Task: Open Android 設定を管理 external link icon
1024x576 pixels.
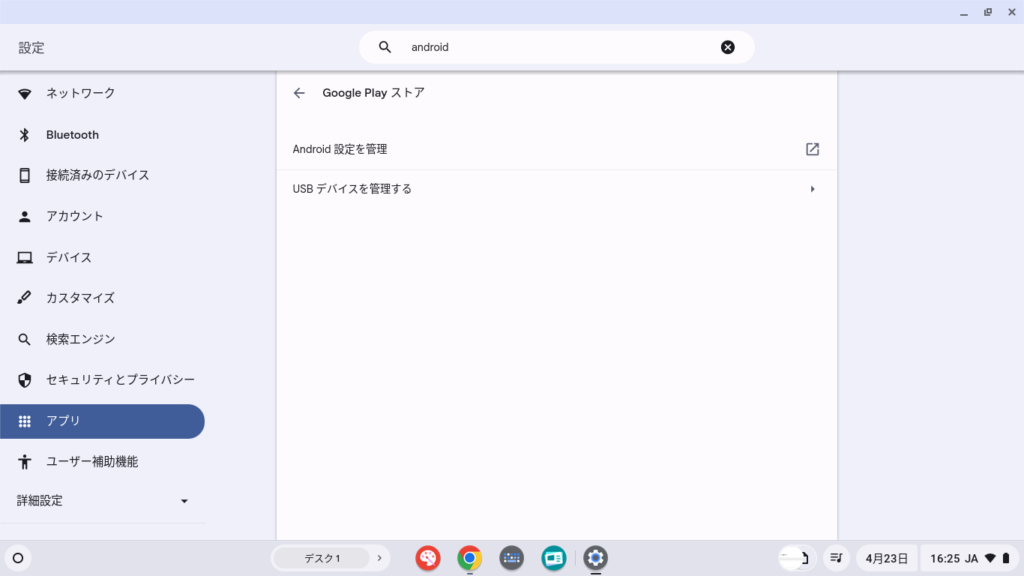Action: (812, 149)
